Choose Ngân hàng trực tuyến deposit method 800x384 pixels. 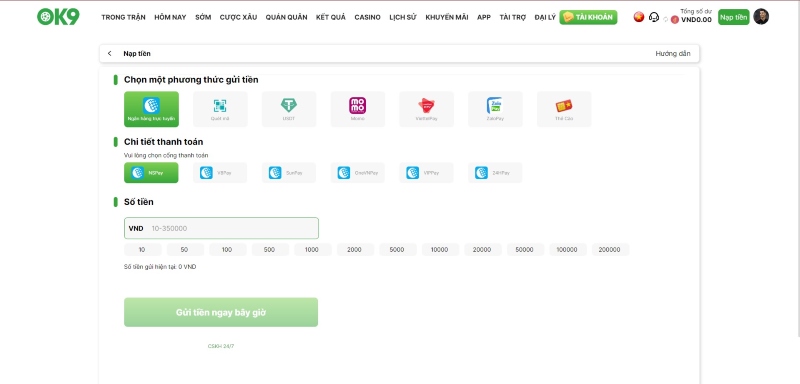[x=151, y=109]
